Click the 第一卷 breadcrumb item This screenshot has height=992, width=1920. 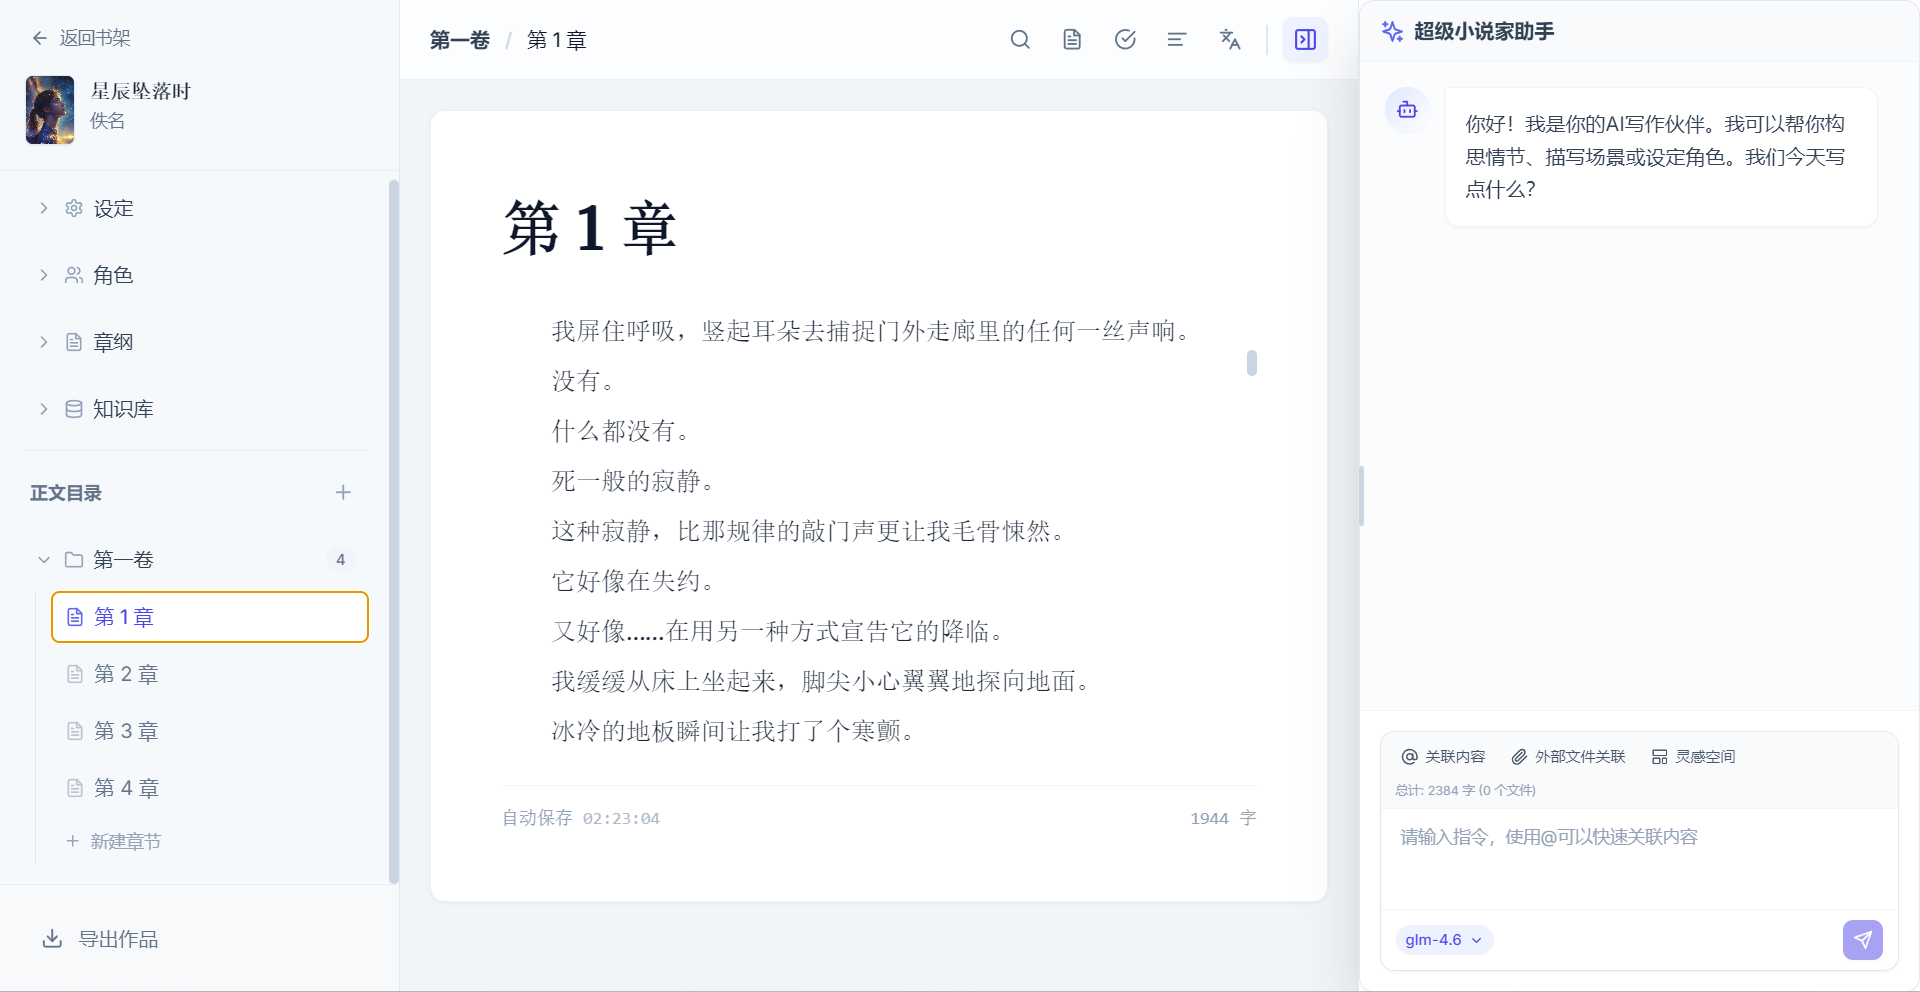point(460,40)
